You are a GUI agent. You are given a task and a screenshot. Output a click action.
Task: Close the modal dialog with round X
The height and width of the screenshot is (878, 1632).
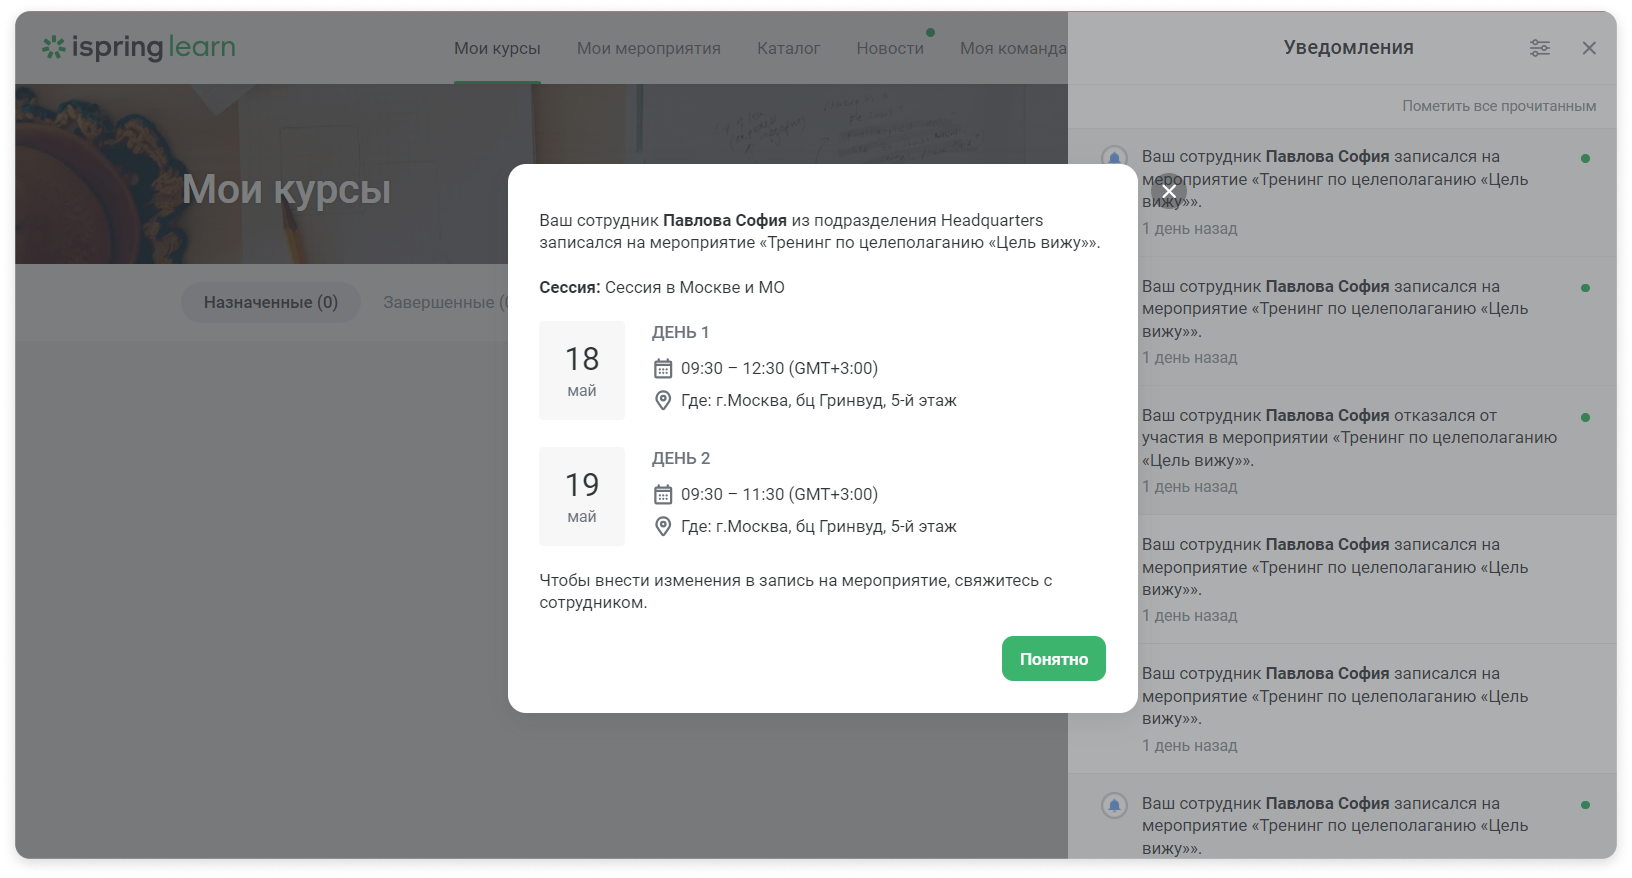click(1169, 191)
